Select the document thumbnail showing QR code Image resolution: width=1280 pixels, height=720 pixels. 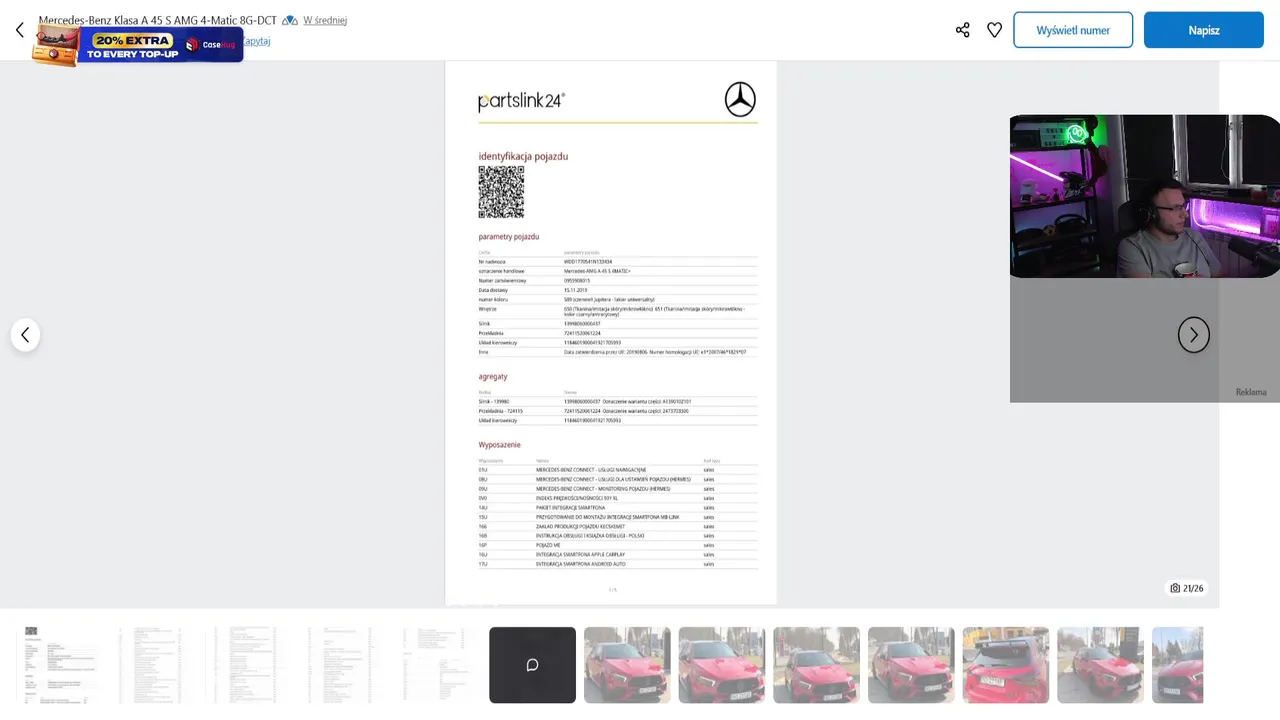pos(58,665)
